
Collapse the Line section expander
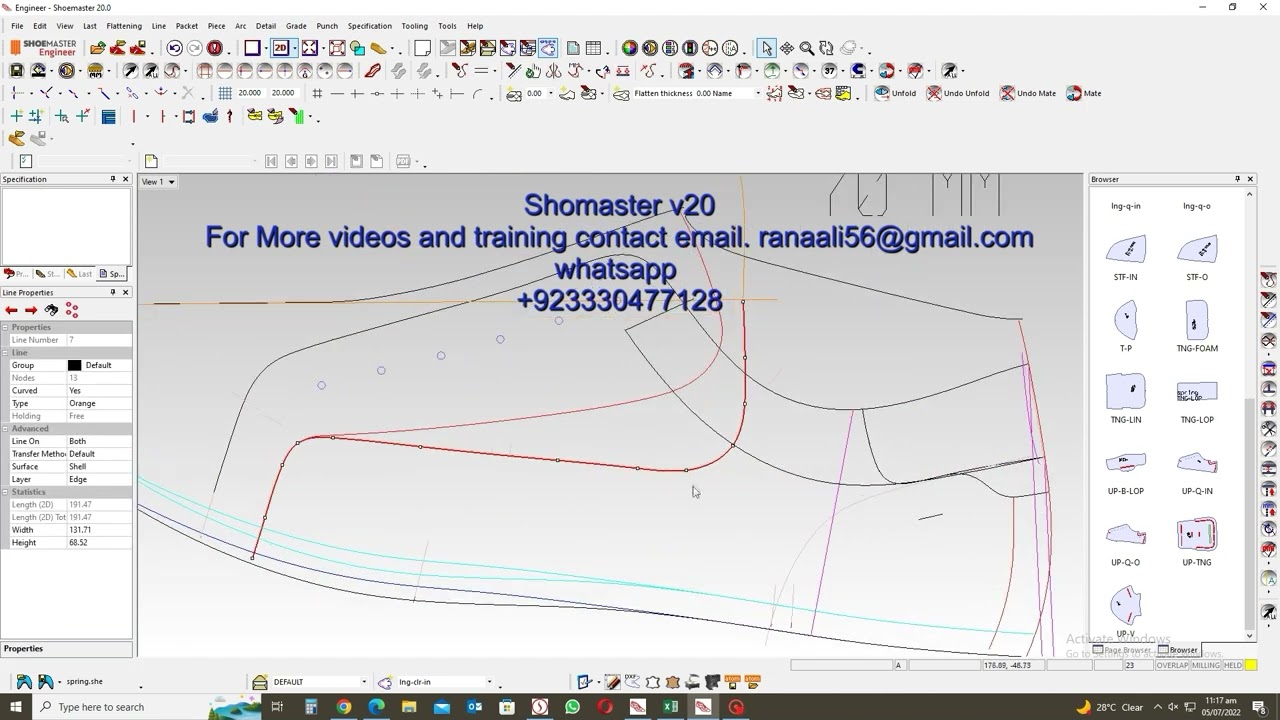click(x=5, y=352)
